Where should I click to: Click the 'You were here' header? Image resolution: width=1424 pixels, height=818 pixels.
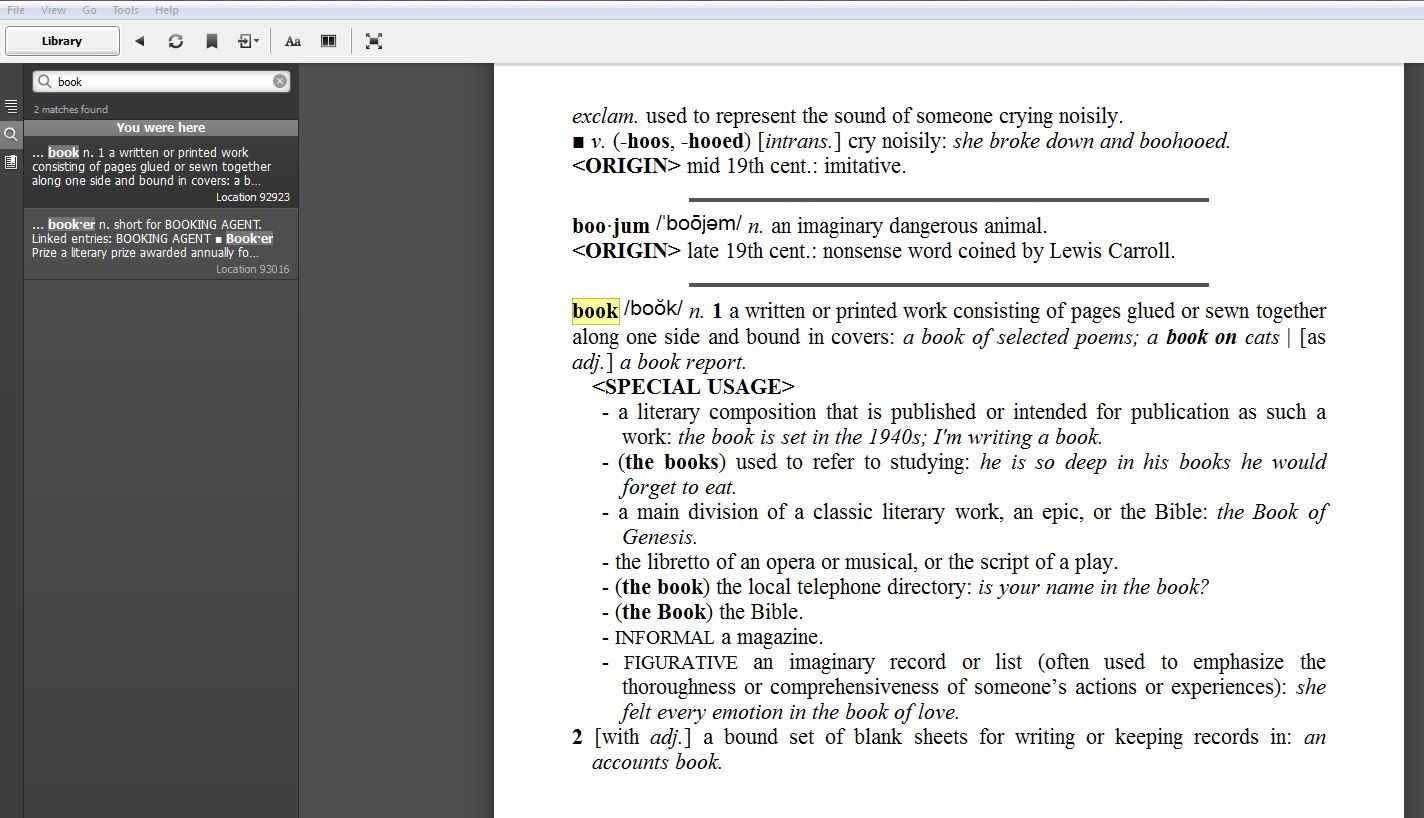[x=161, y=128]
